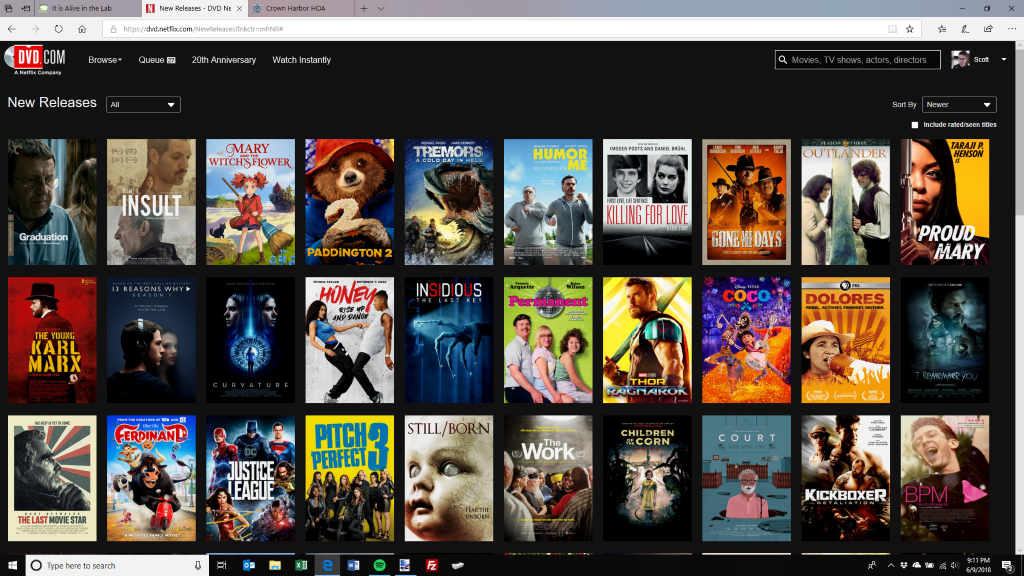
Task: Expand the Browse menu
Action: point(104,59)
